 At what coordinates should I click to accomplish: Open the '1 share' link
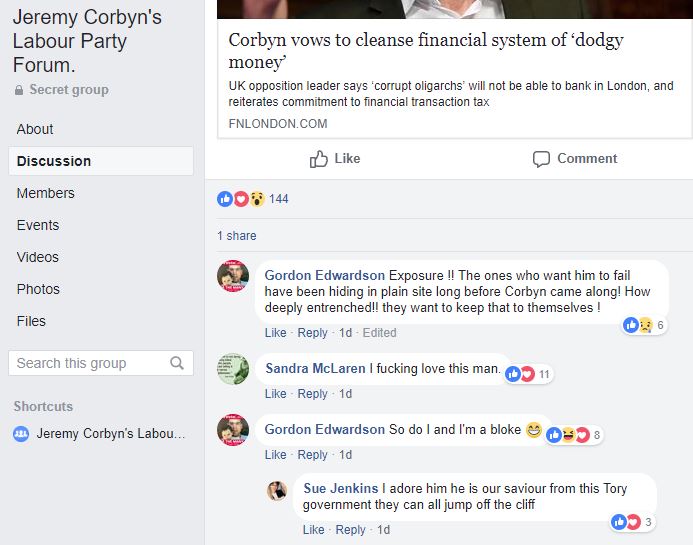(x=237, y=236)
